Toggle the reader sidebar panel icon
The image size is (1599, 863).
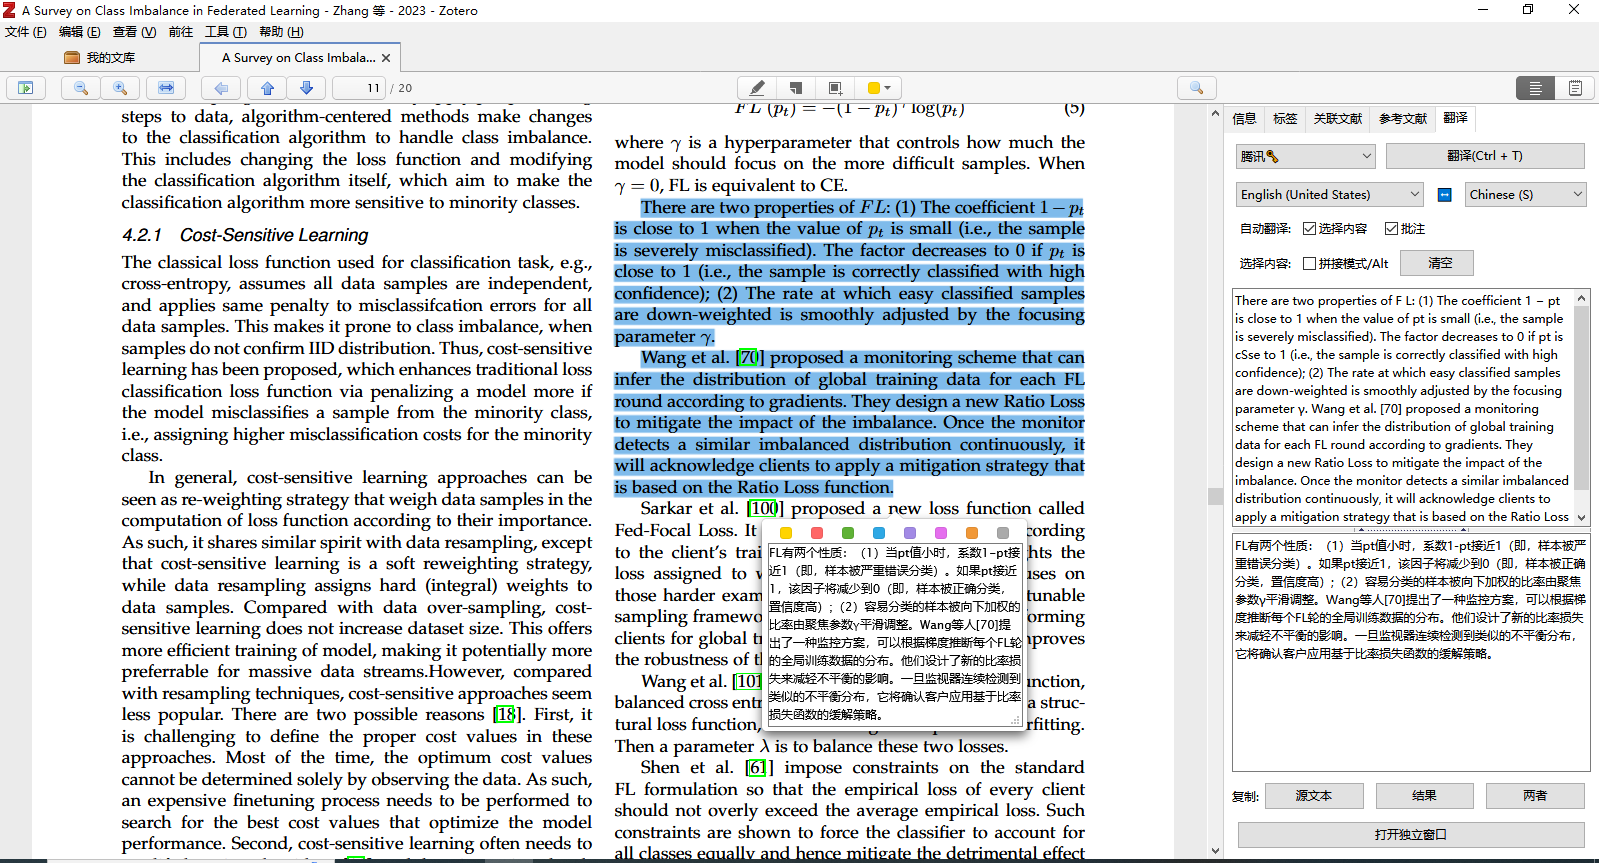(26, 88)
